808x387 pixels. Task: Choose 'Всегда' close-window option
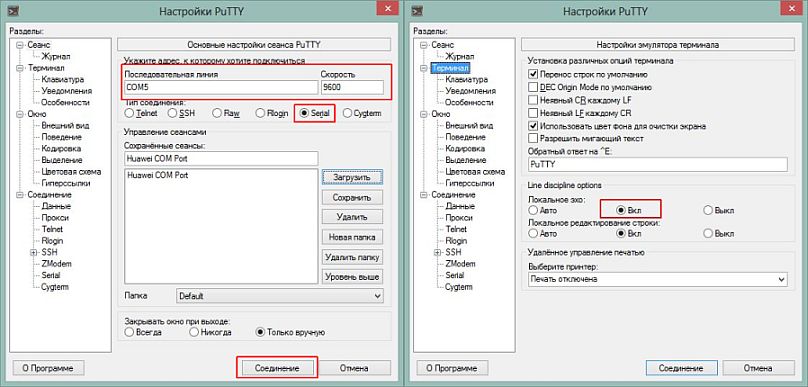tap(129, 332)
